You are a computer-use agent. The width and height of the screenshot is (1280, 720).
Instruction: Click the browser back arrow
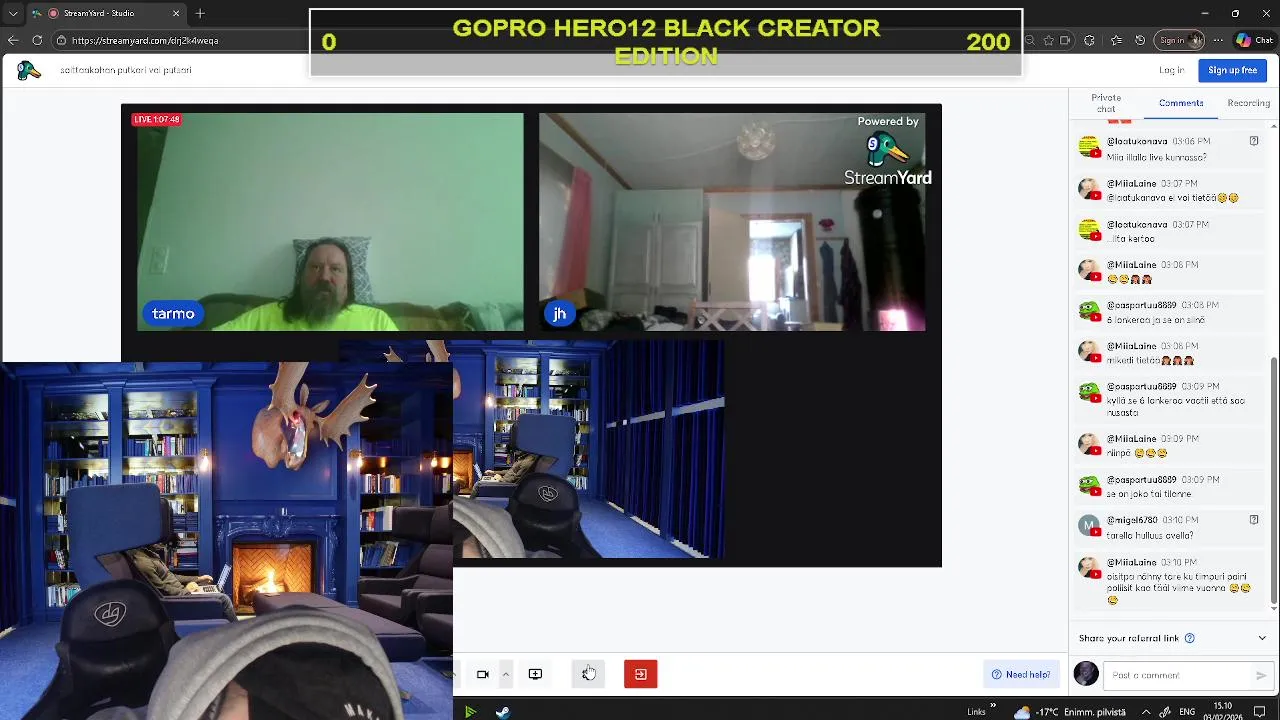(x=13, y=40)
